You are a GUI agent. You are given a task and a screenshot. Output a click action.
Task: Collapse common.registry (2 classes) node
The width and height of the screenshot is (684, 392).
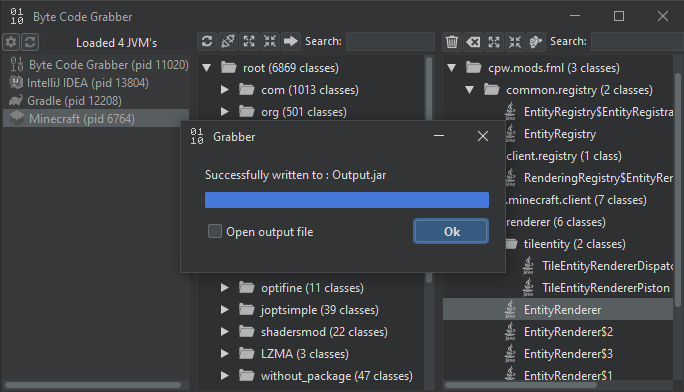point(469,90)
